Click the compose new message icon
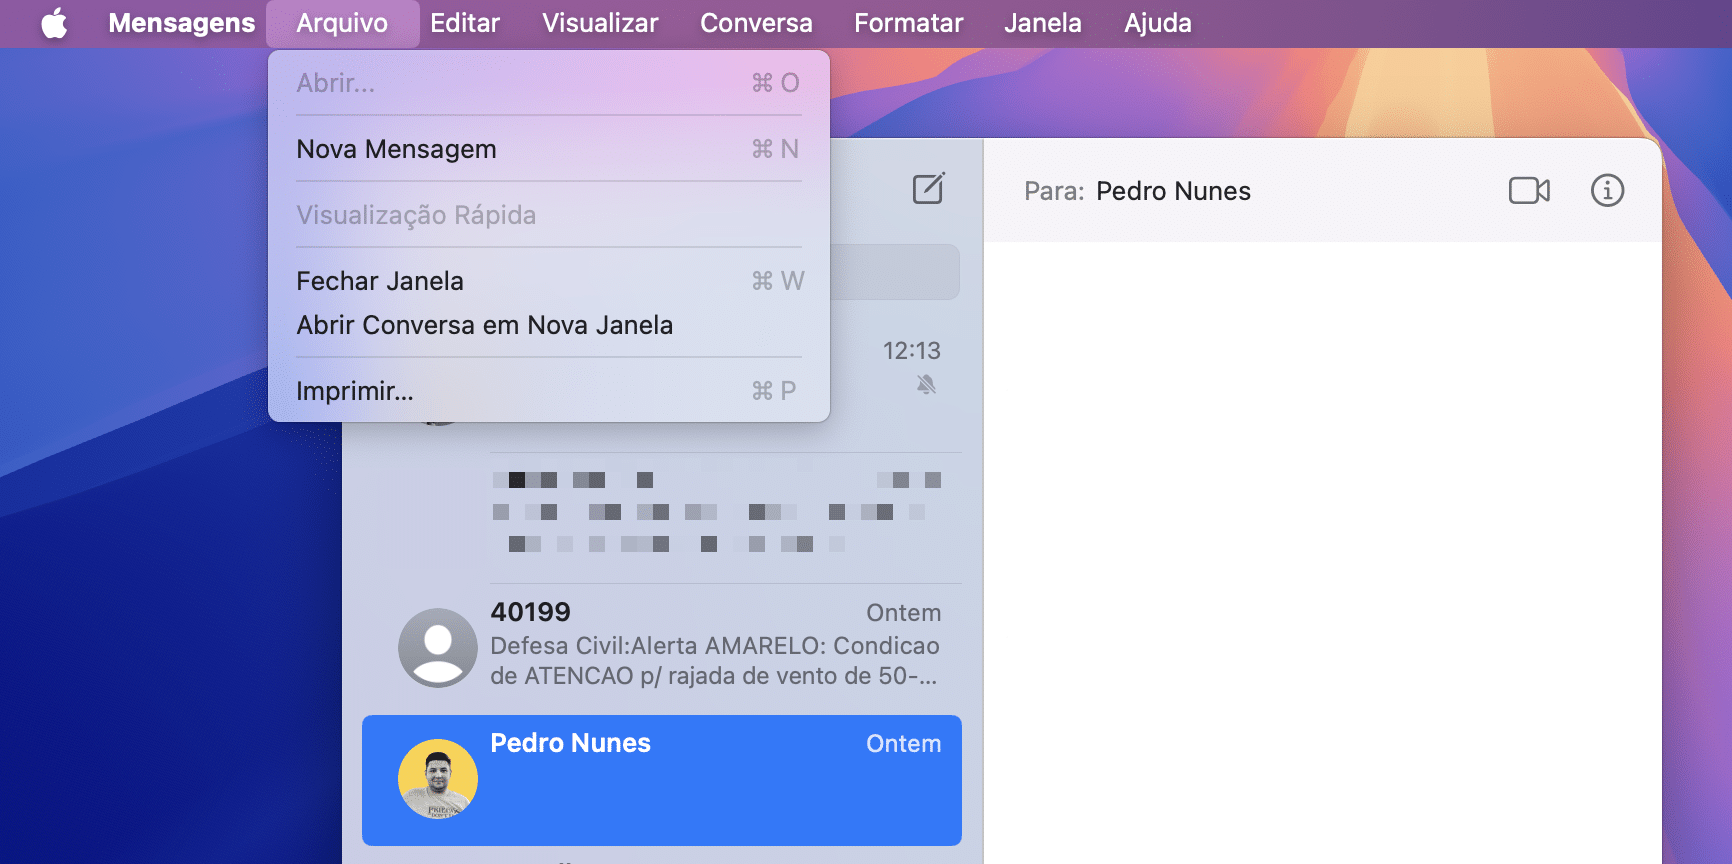Screen dimensions: 1732x864 point(928,188)
